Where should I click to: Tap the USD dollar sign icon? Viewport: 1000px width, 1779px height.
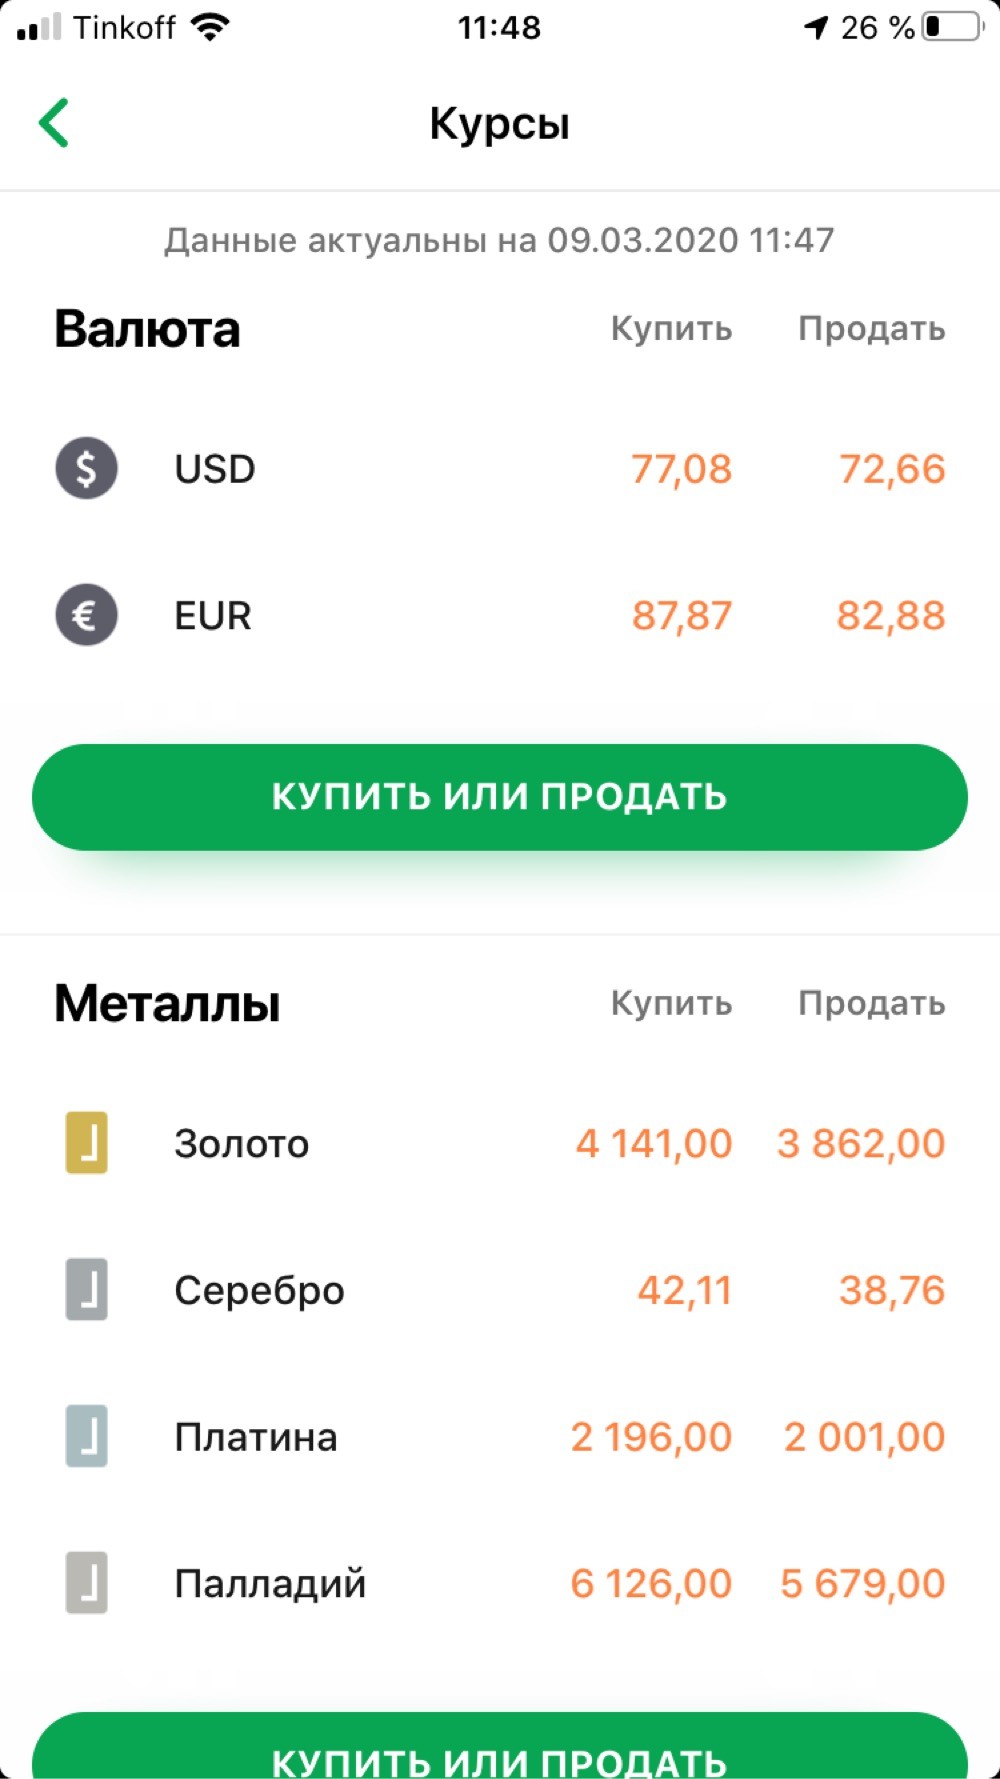click(86, 468)
